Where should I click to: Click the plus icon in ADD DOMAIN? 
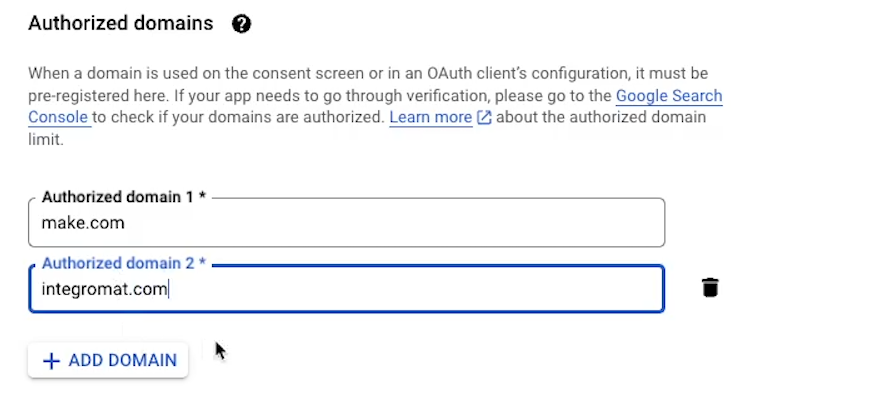pos(52,361)
